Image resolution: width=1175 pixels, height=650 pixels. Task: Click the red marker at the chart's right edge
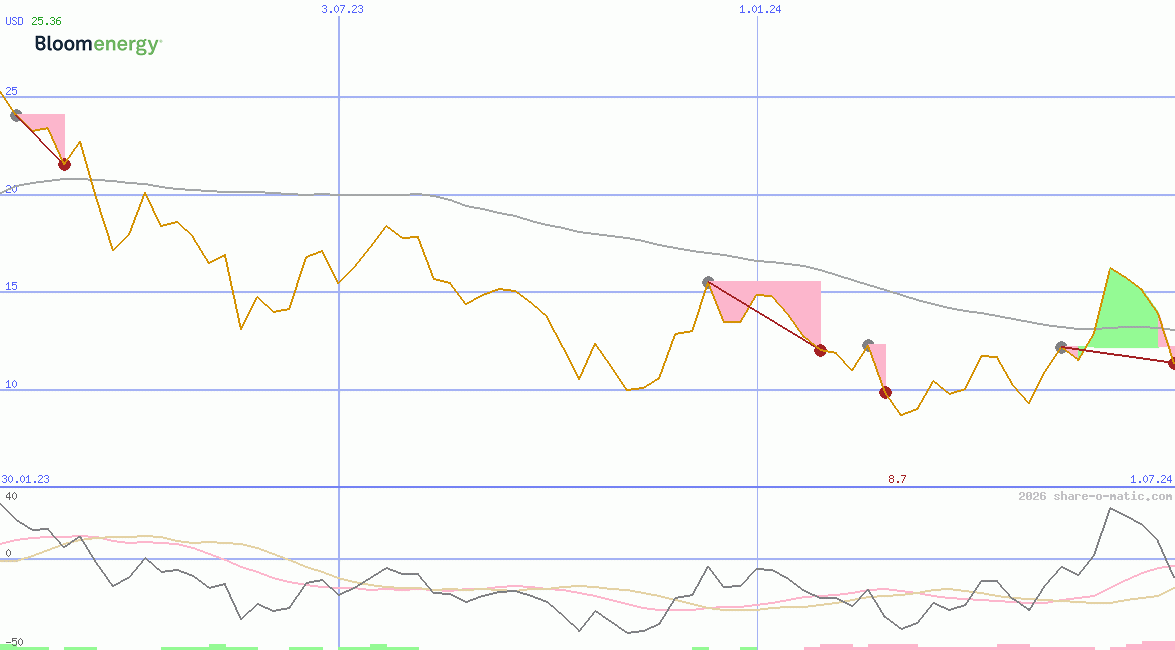[1171, 361]
